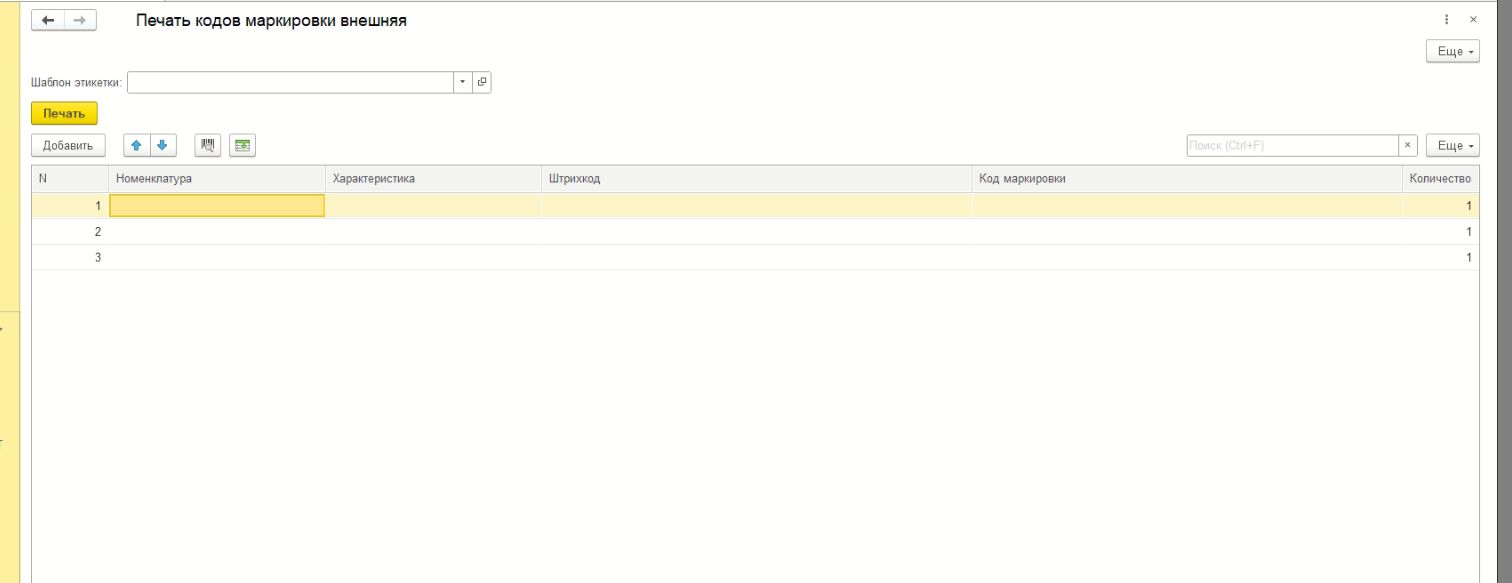Close the form with the x
Screen dimensions: 1512x583
pyautogui.click(x=1472, y=21)
